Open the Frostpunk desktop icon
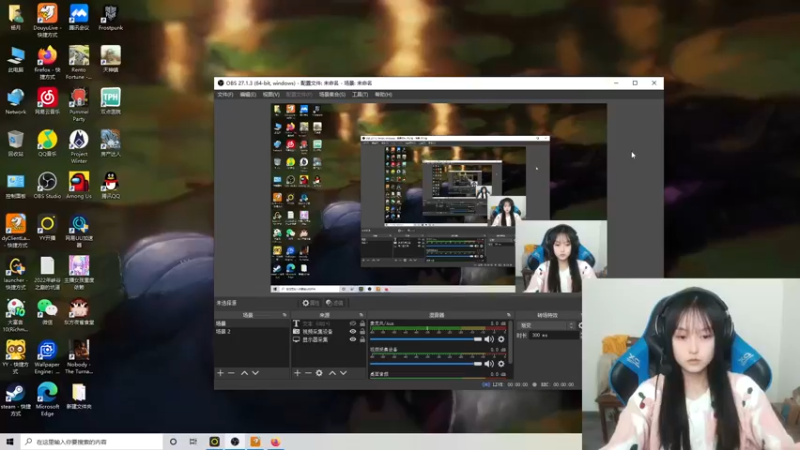This screenshot has width=800, height=450. (111, 16)
